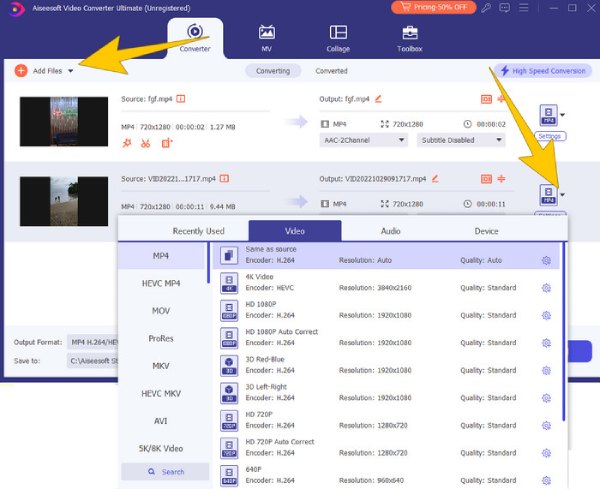Click the enhance video icon for fgf.mp4
Viewport: 600px width, 489px height.
(167, 143)
